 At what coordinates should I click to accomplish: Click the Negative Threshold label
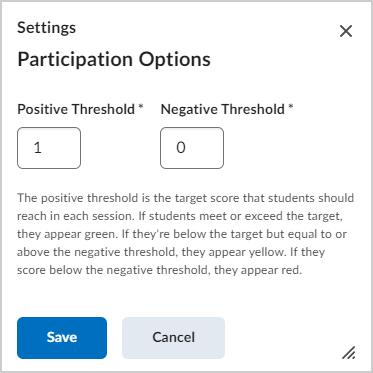223,109
